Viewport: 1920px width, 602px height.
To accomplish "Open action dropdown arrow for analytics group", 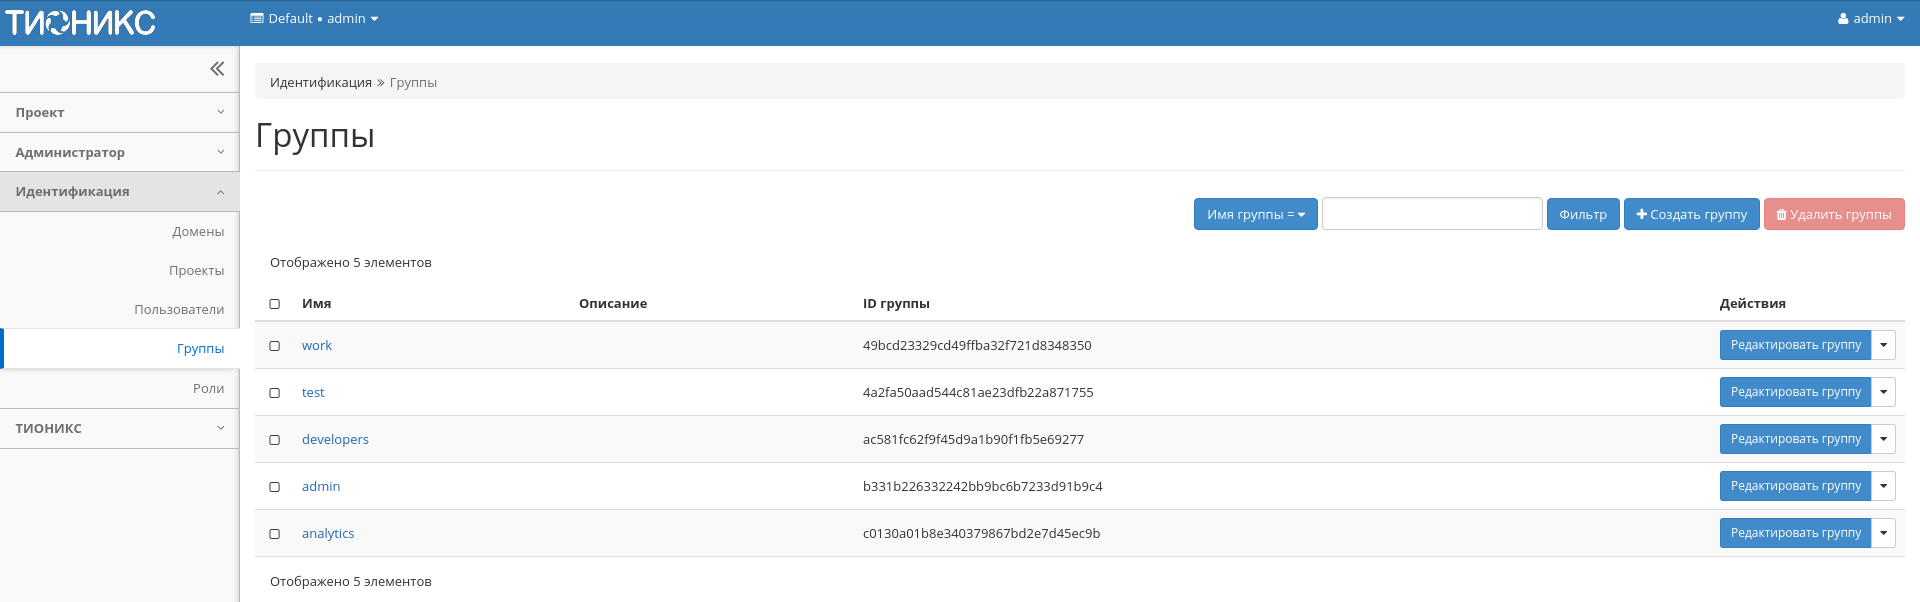I will coord(1883,533).
